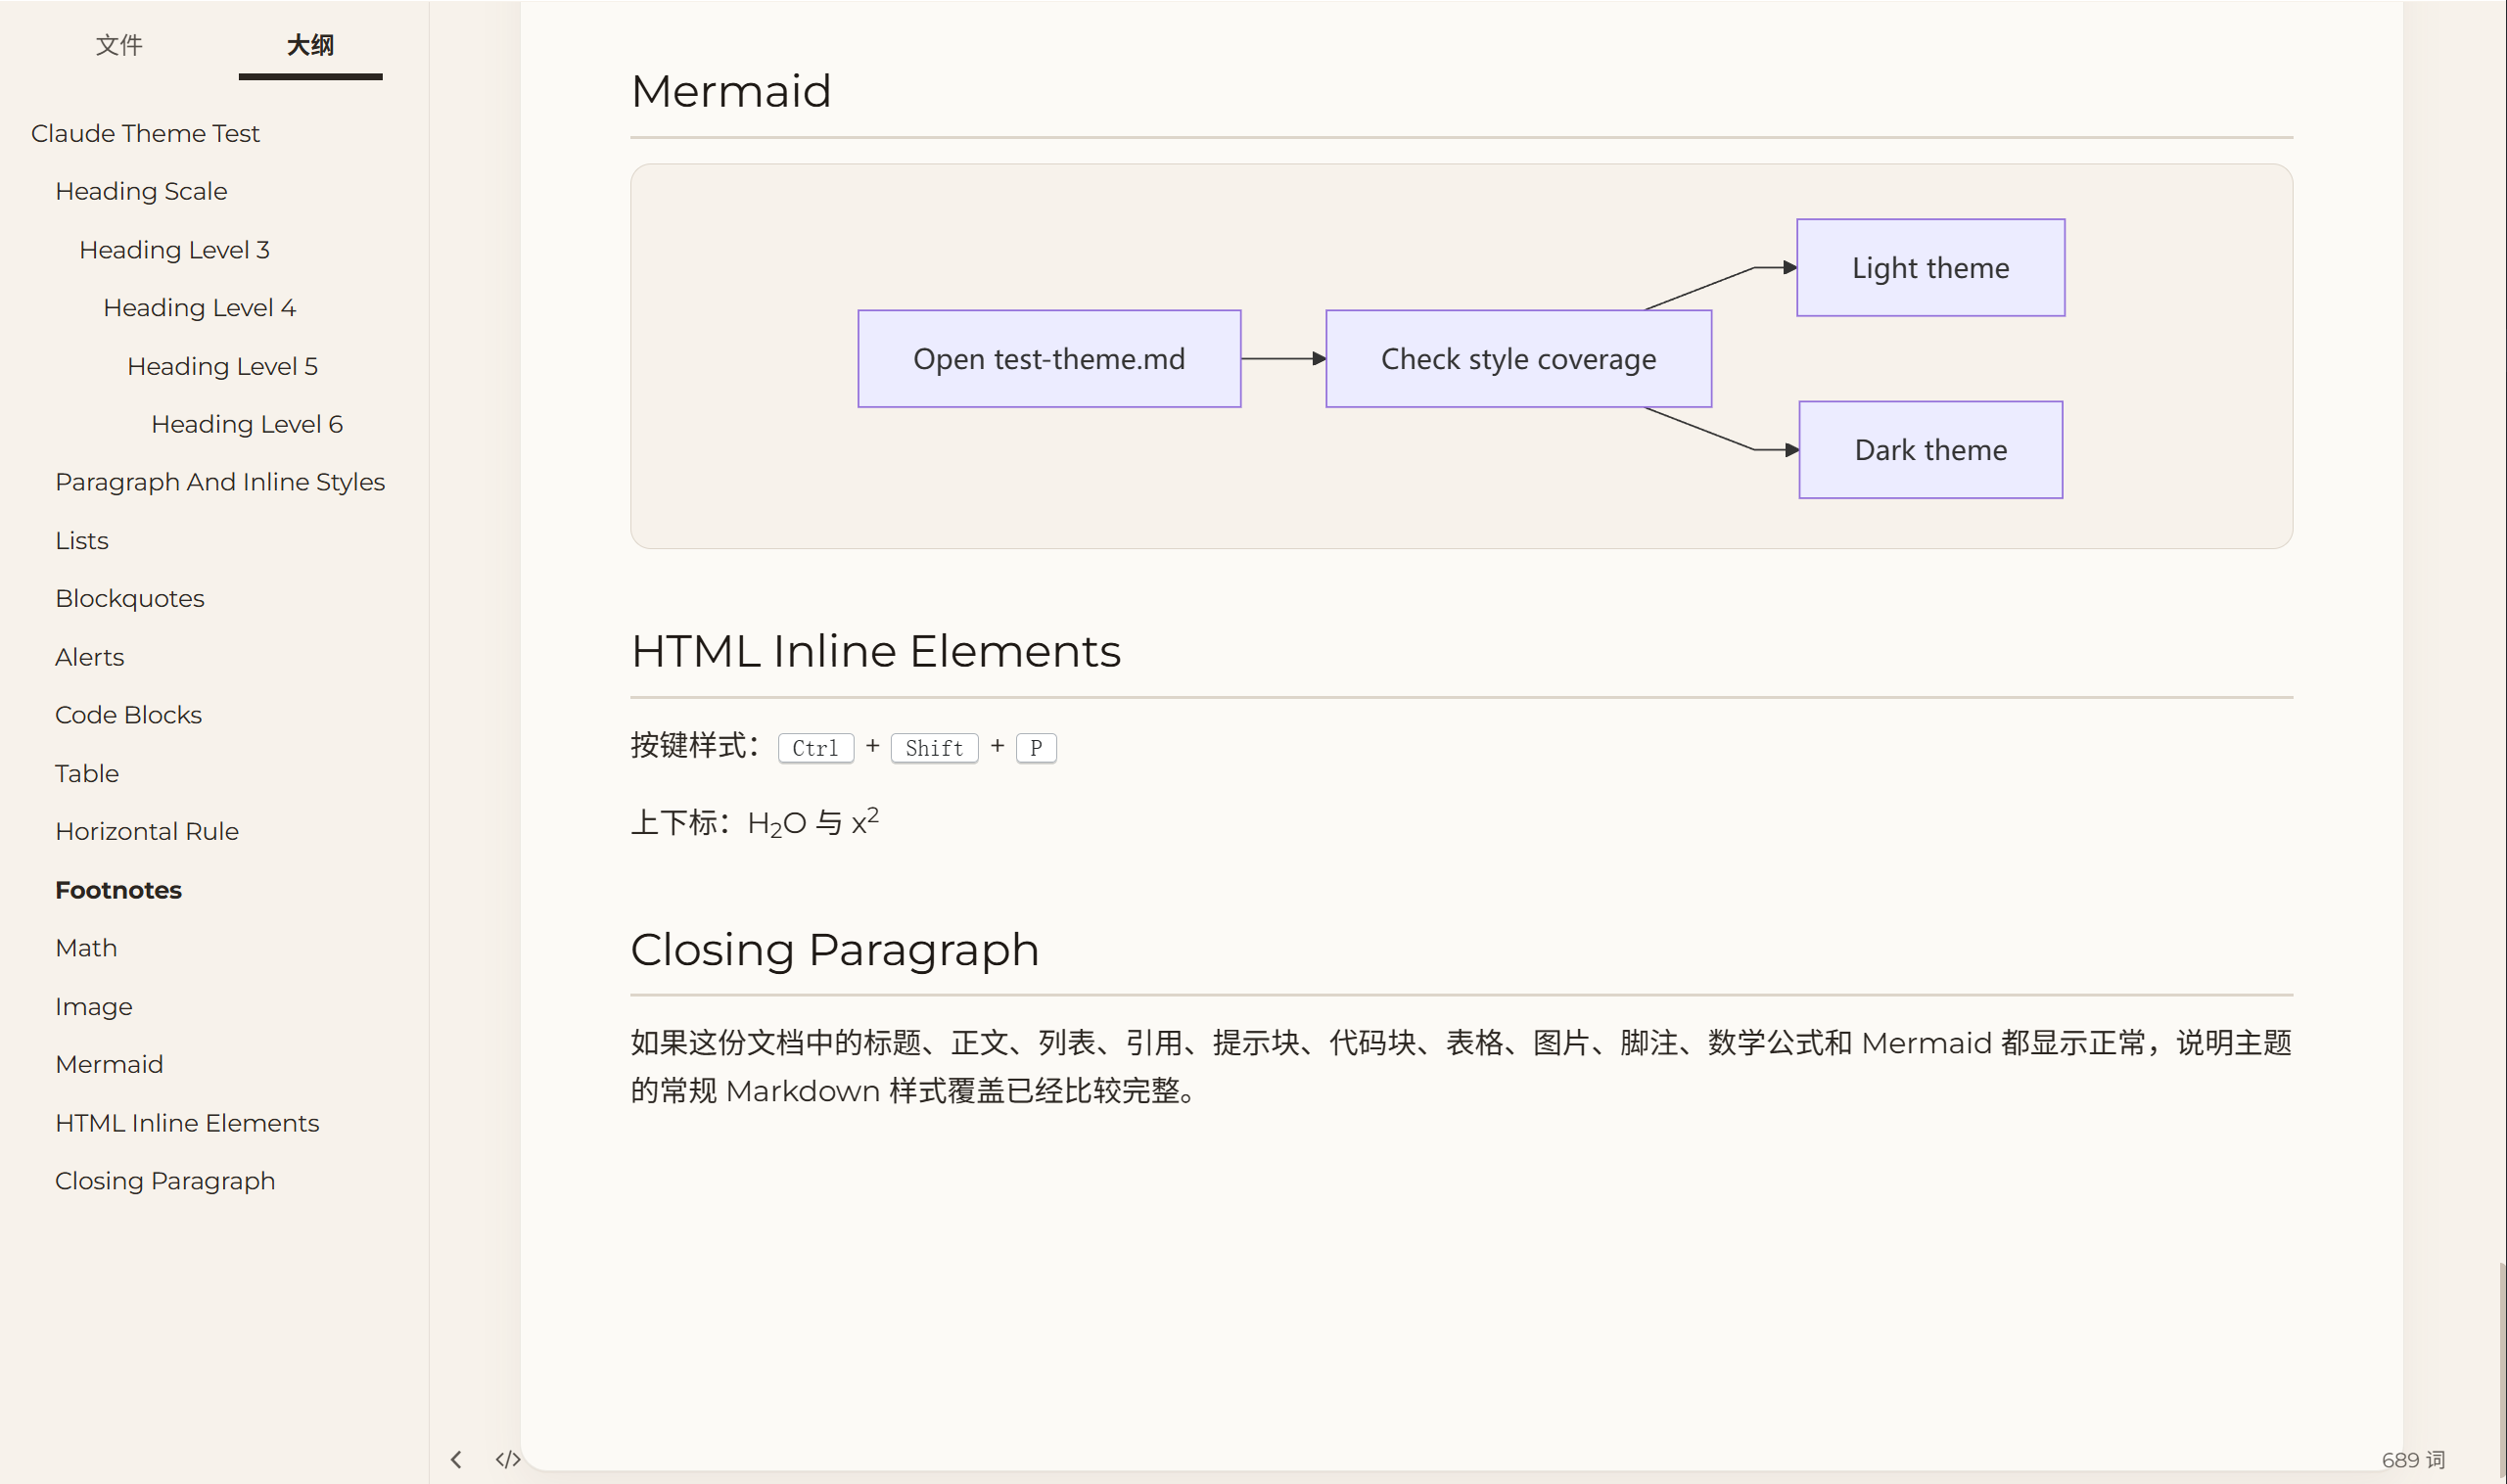This screenshot has height=1484, width=2507.
Task: Click the Check style coverage node
Action: 1518,359
